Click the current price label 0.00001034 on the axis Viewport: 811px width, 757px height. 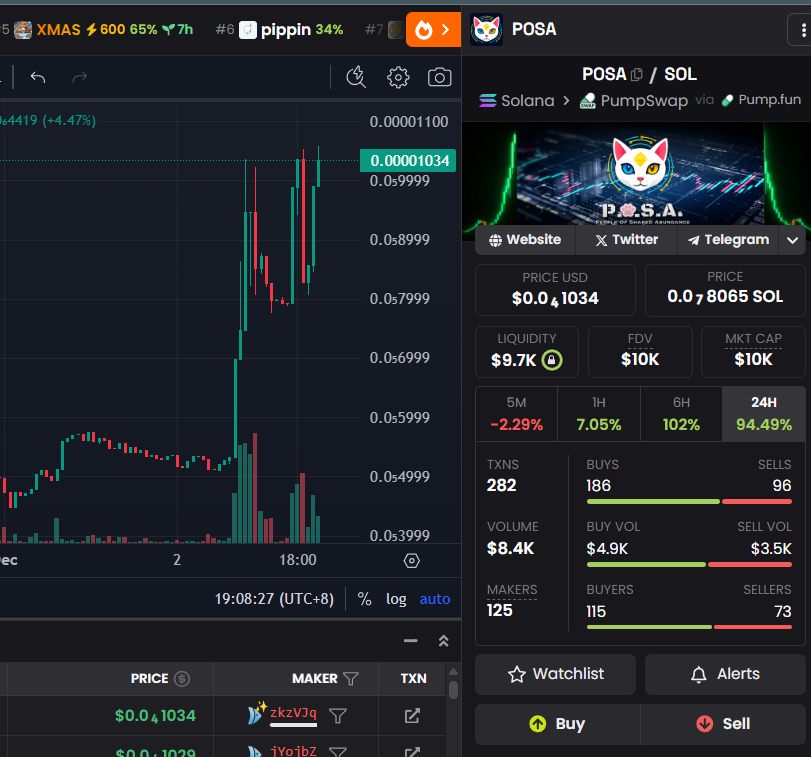point(408,161)
